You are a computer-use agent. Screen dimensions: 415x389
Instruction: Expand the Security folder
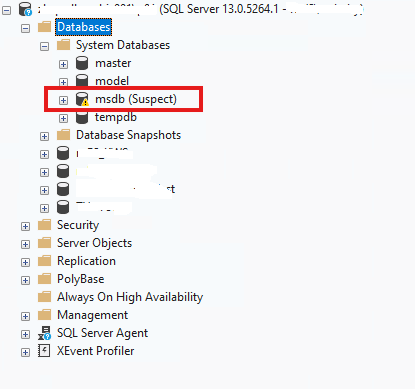pyautogui.click(x=25, y=226)
